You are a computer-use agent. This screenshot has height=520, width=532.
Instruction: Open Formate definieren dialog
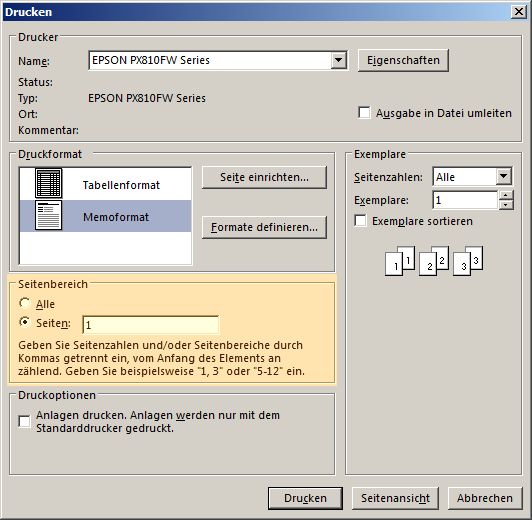264,227
